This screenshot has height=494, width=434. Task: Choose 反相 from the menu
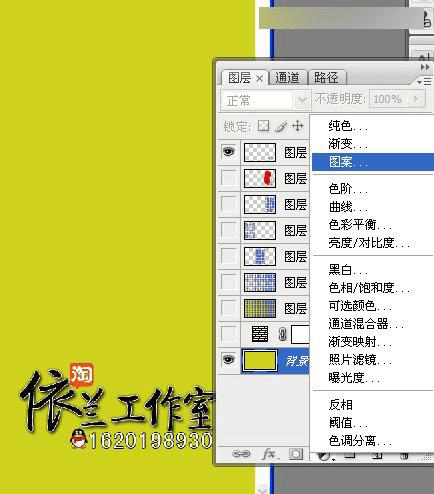pos(373,405)
